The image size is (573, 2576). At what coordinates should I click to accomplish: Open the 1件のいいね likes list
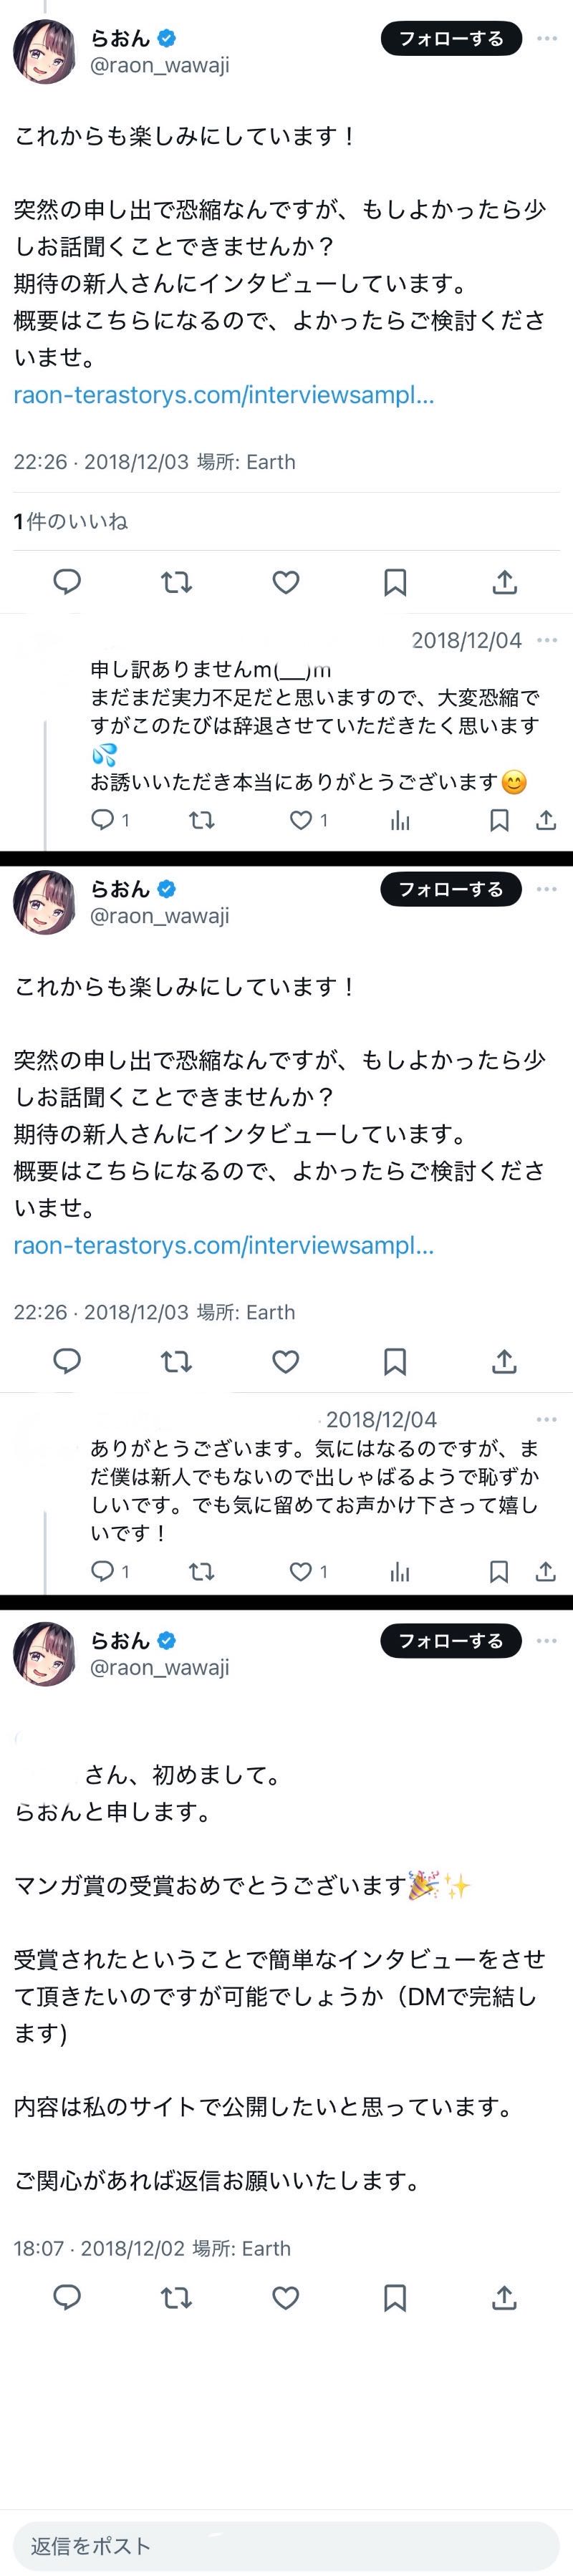coord(71,521)
